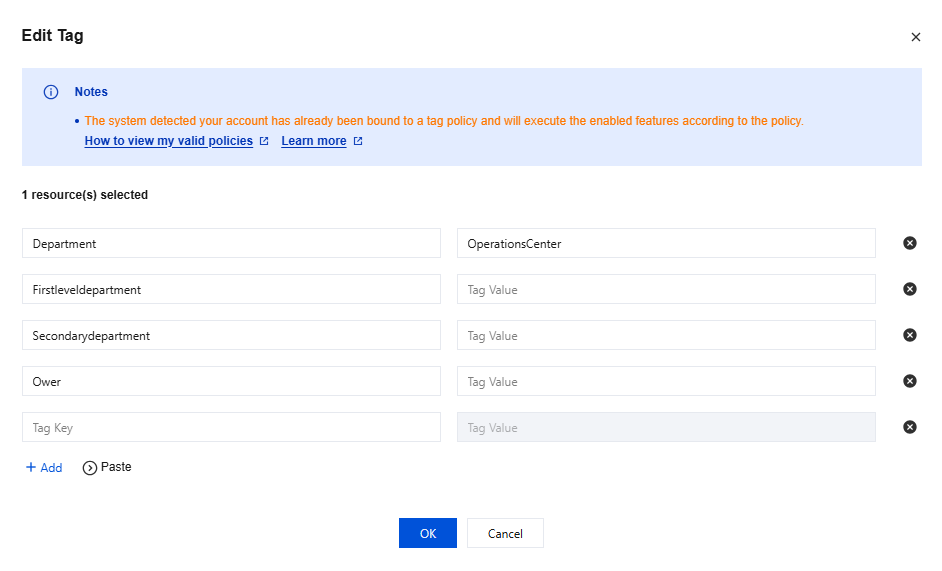942x571 pixels.
Task: Edit the Department tag key field
Action: (231, 243)
